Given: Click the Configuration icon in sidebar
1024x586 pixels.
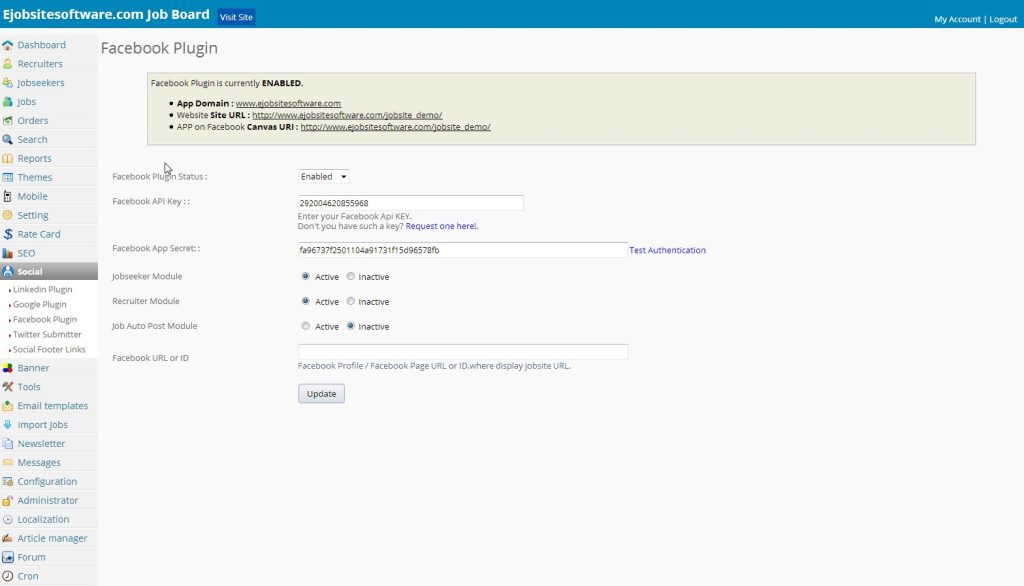Looking at the screenshot, I should tap(8, 482).
